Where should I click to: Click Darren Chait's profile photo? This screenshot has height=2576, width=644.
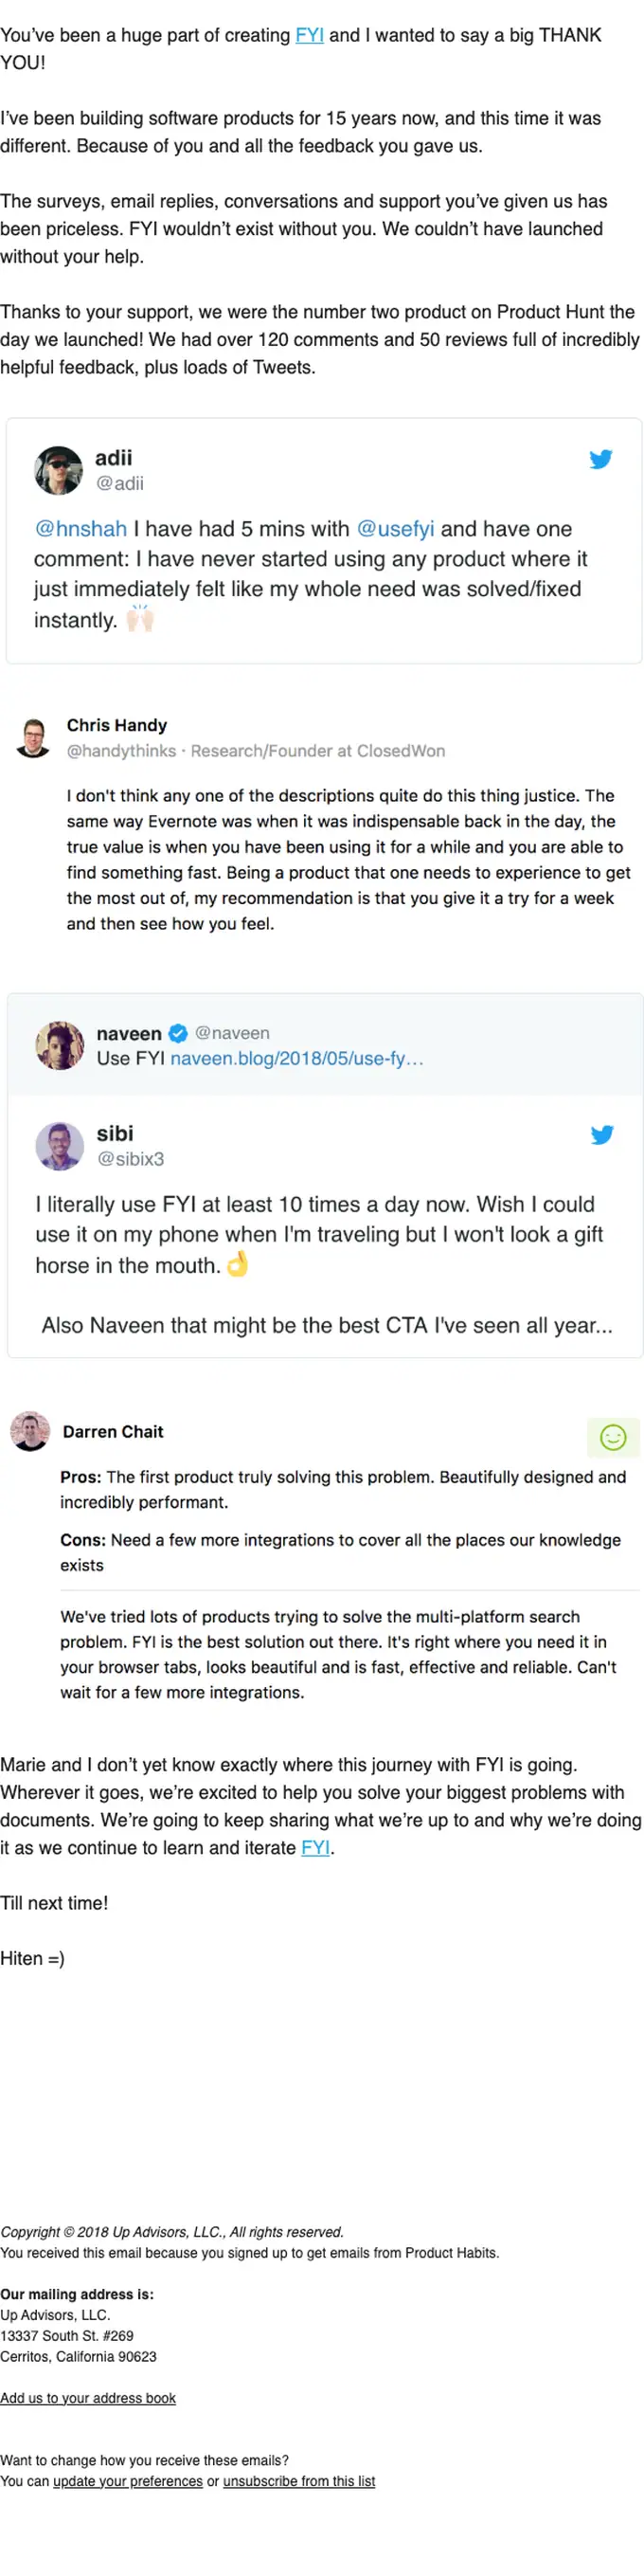[30, 1431]
